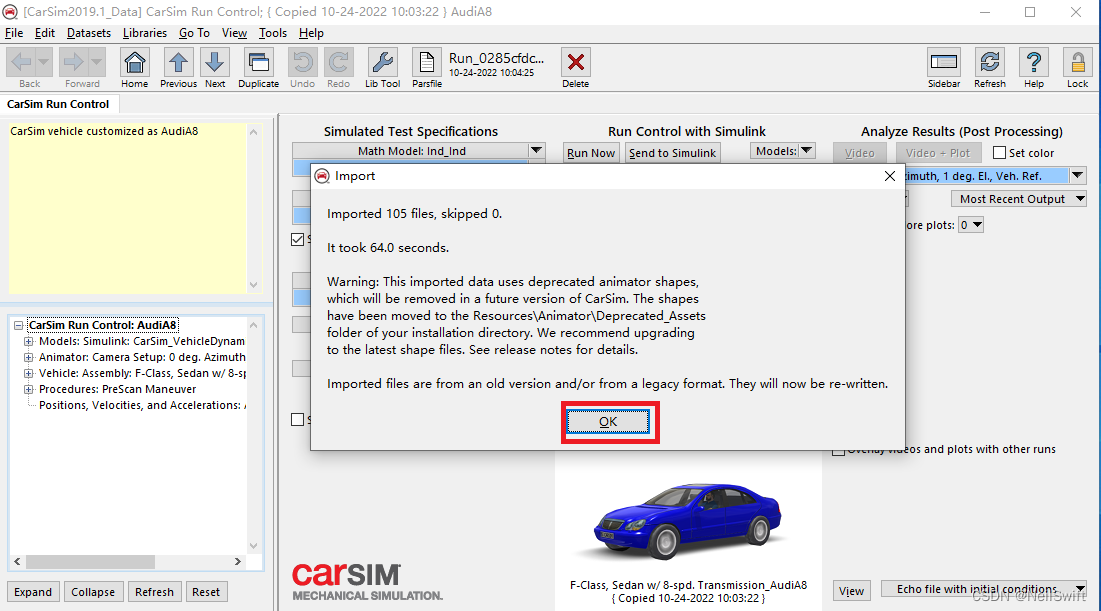The width and height of the screenshot is (1101, 611).
Task: Click the yellow notes text field
Action: pos(128,209)
